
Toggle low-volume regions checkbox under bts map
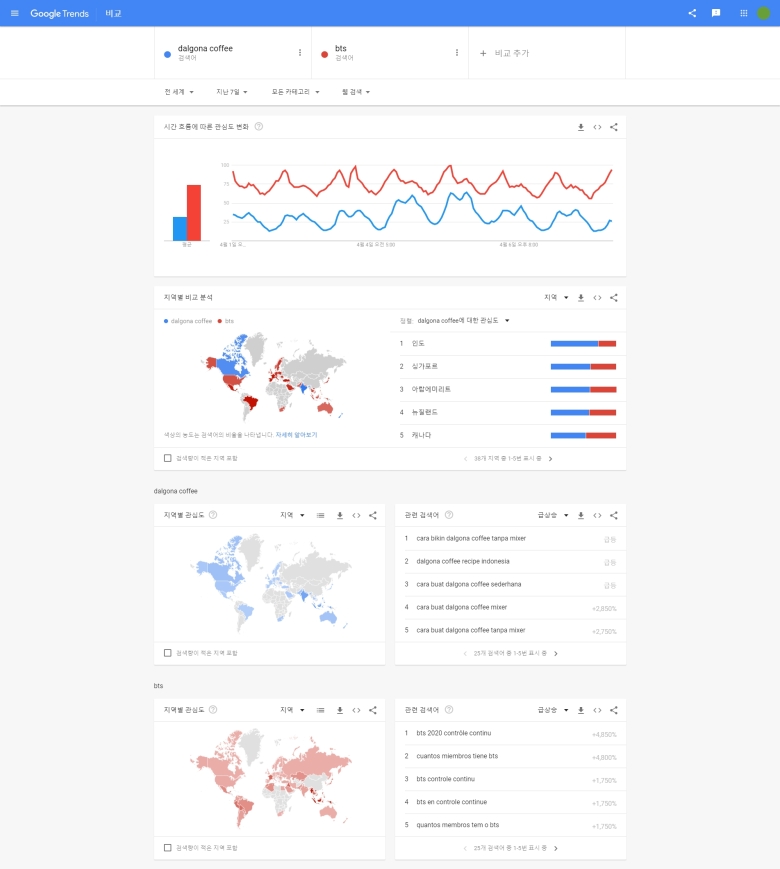pos(168,848)
